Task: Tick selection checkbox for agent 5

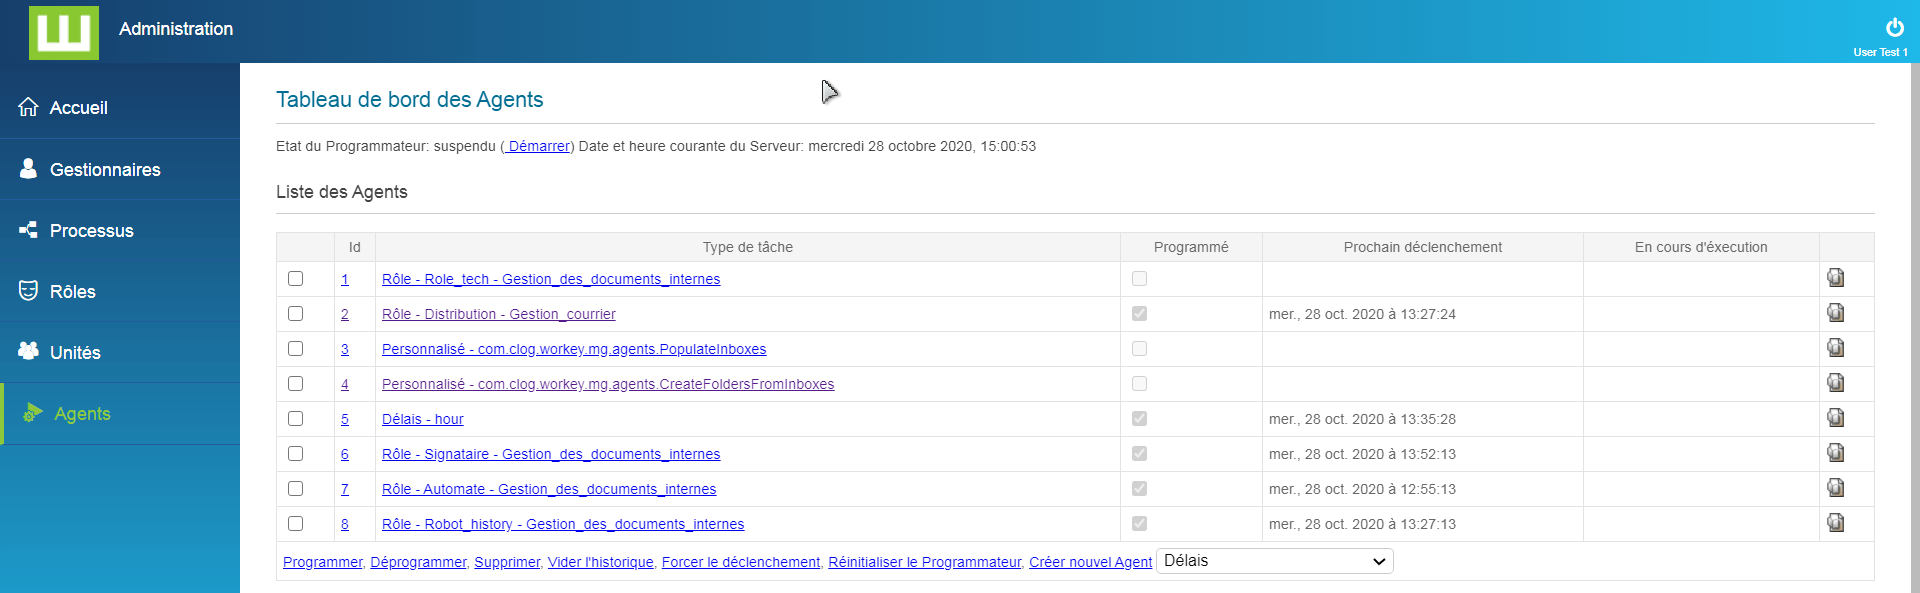Action: (x=295, y=419)
